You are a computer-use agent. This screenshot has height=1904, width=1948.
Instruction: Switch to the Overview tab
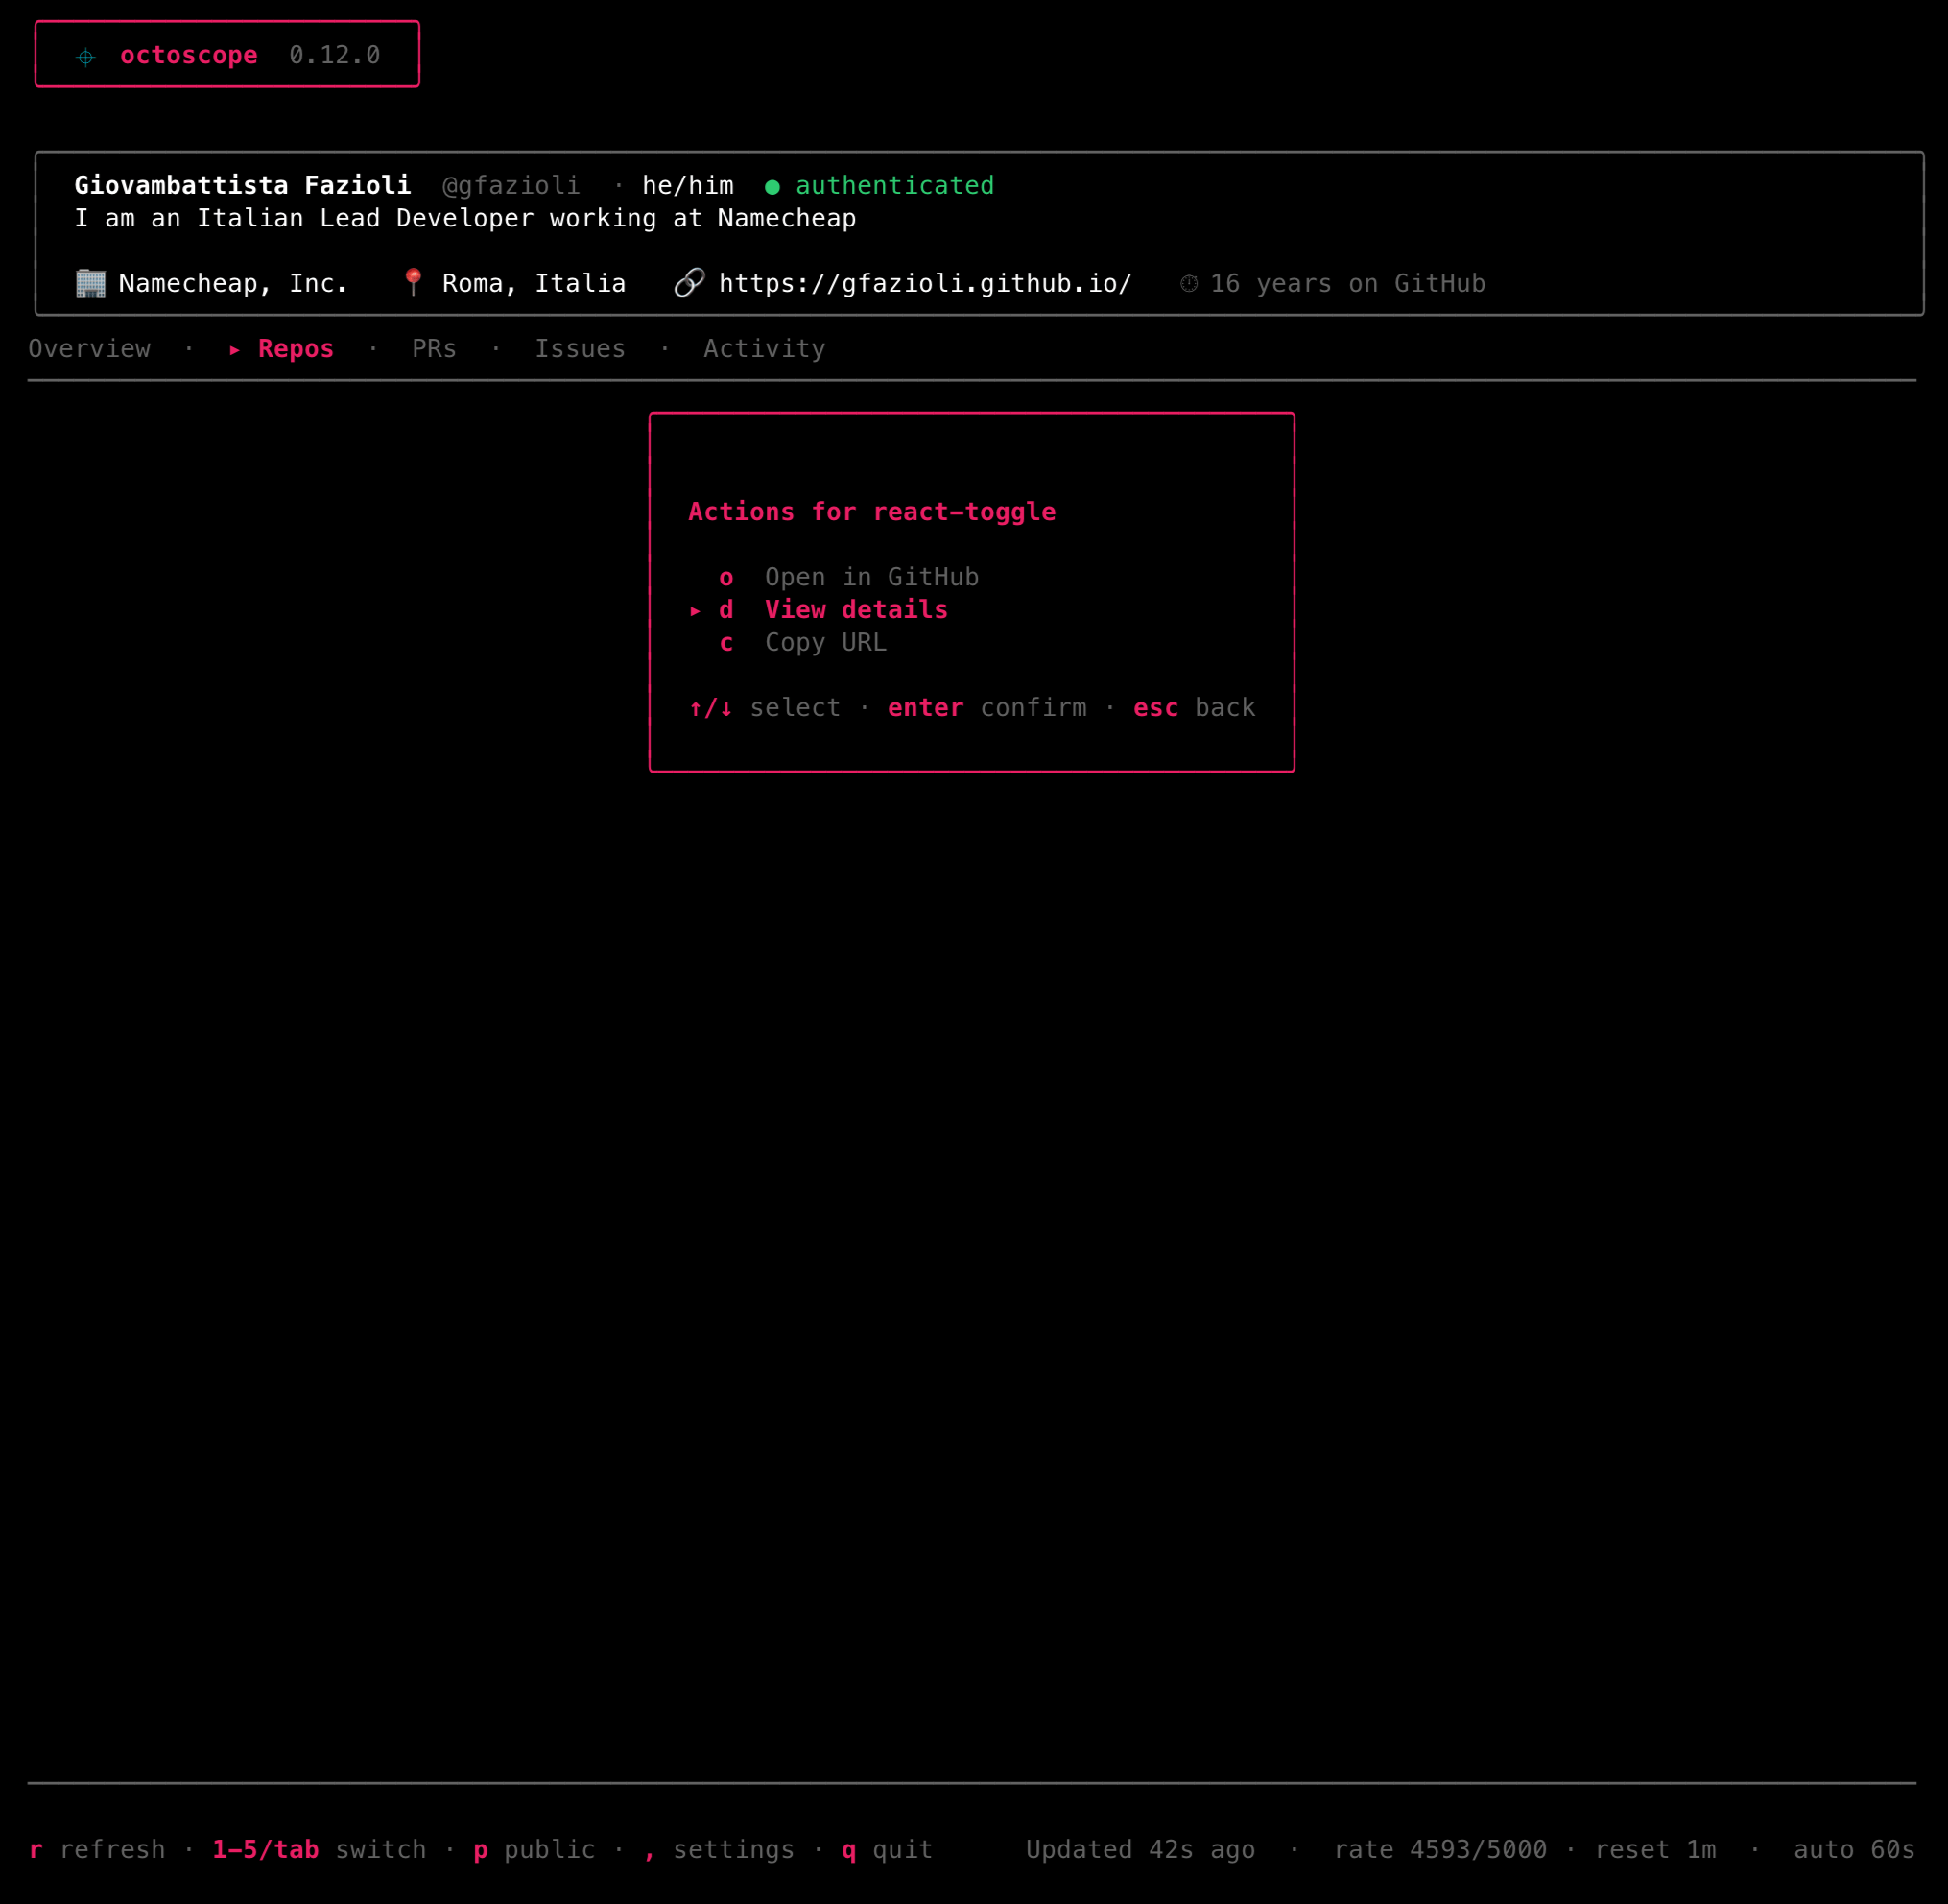point(89,348)
